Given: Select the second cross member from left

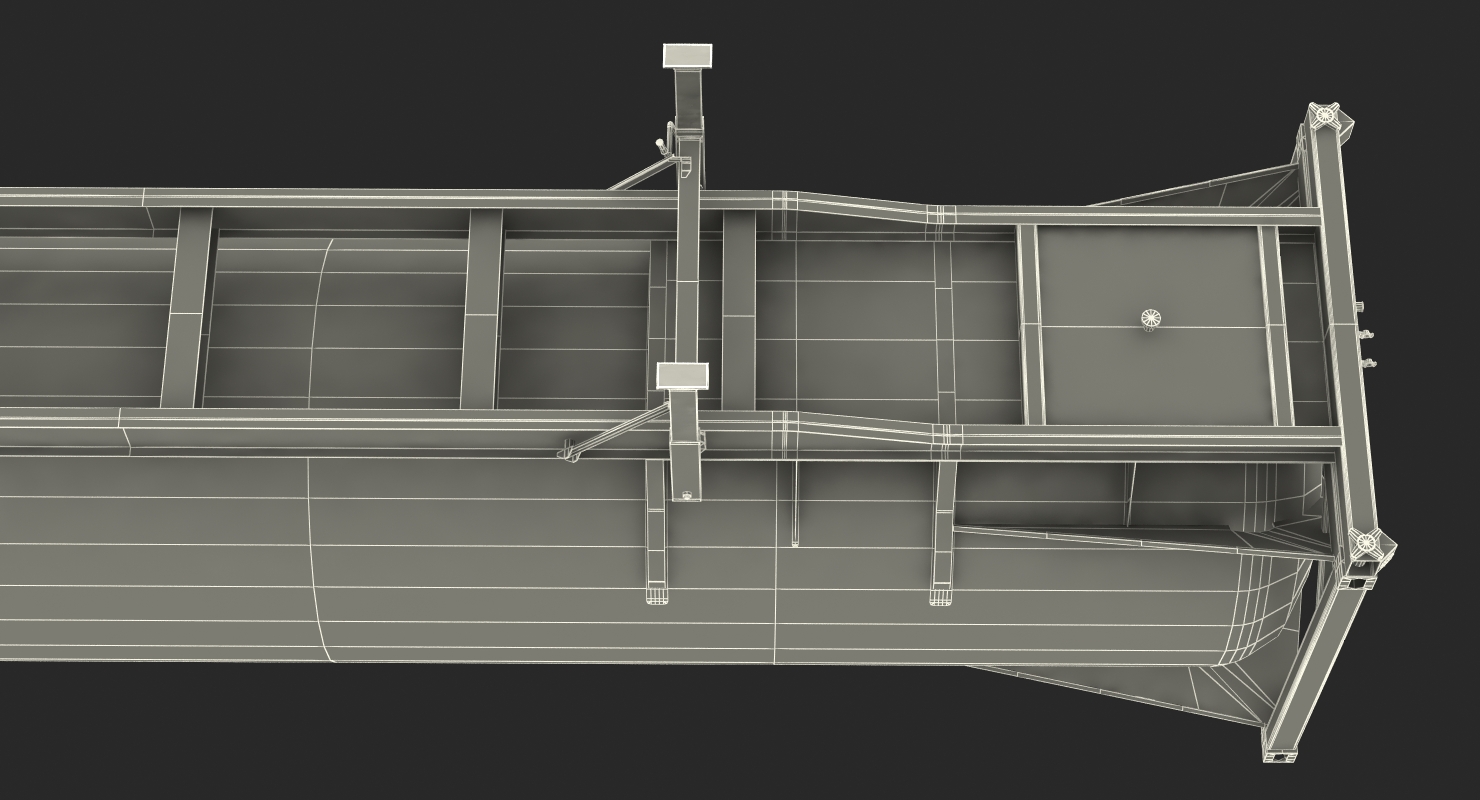Looking at the screenshot, I should [x=482, y=308].
